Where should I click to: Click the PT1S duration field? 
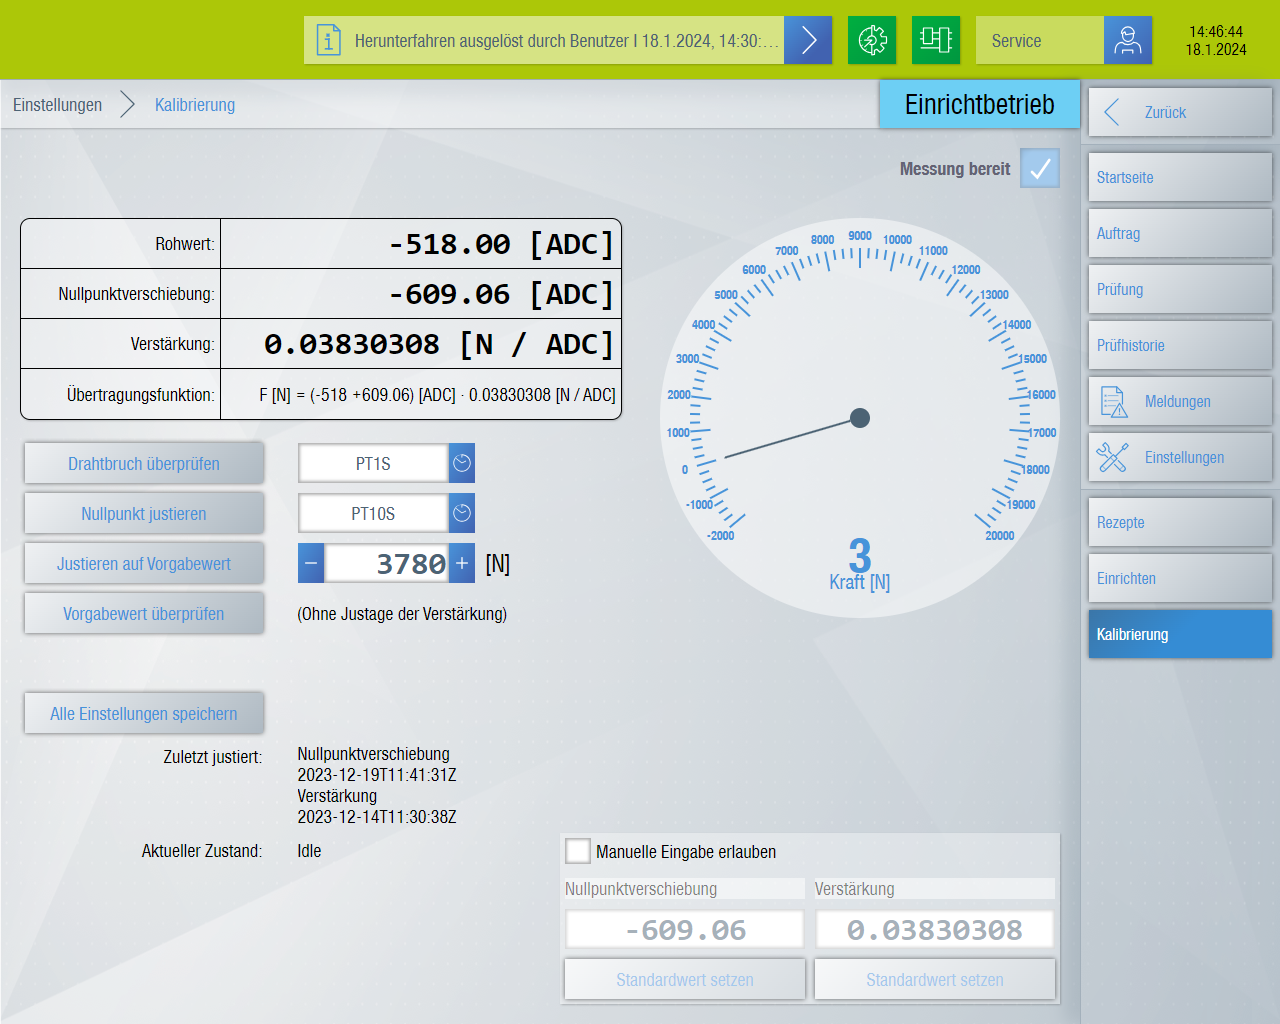pyautogui.click(x=373, y=463)
